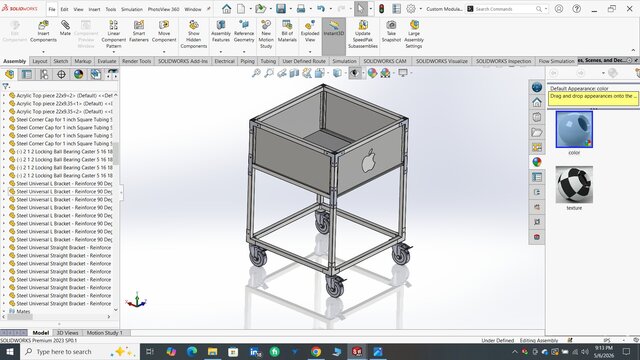Open the ConfigurationManager tab
The image size is (640, 360).
(x=44, y=74)
